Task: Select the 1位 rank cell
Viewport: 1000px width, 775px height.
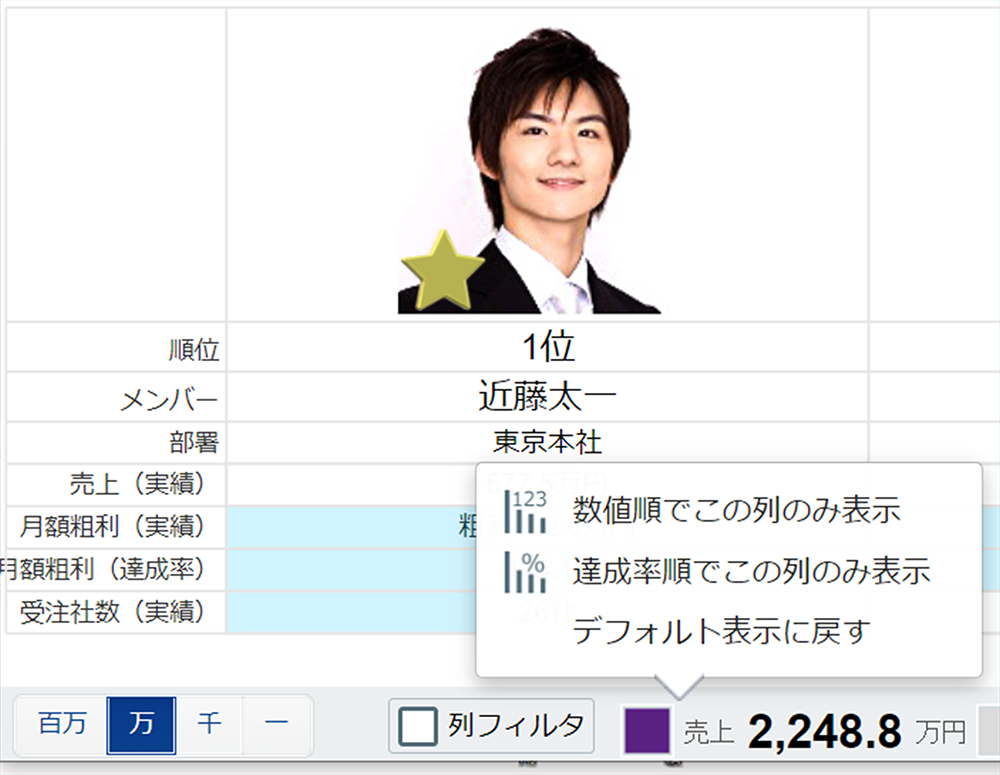Action: point(547,348)
